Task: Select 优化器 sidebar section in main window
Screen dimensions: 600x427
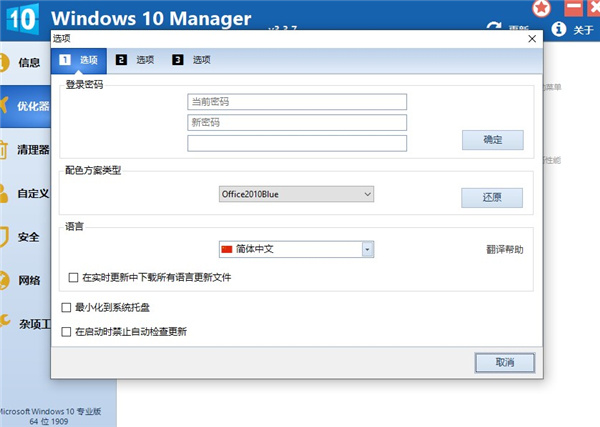Action: pos(25,106)
